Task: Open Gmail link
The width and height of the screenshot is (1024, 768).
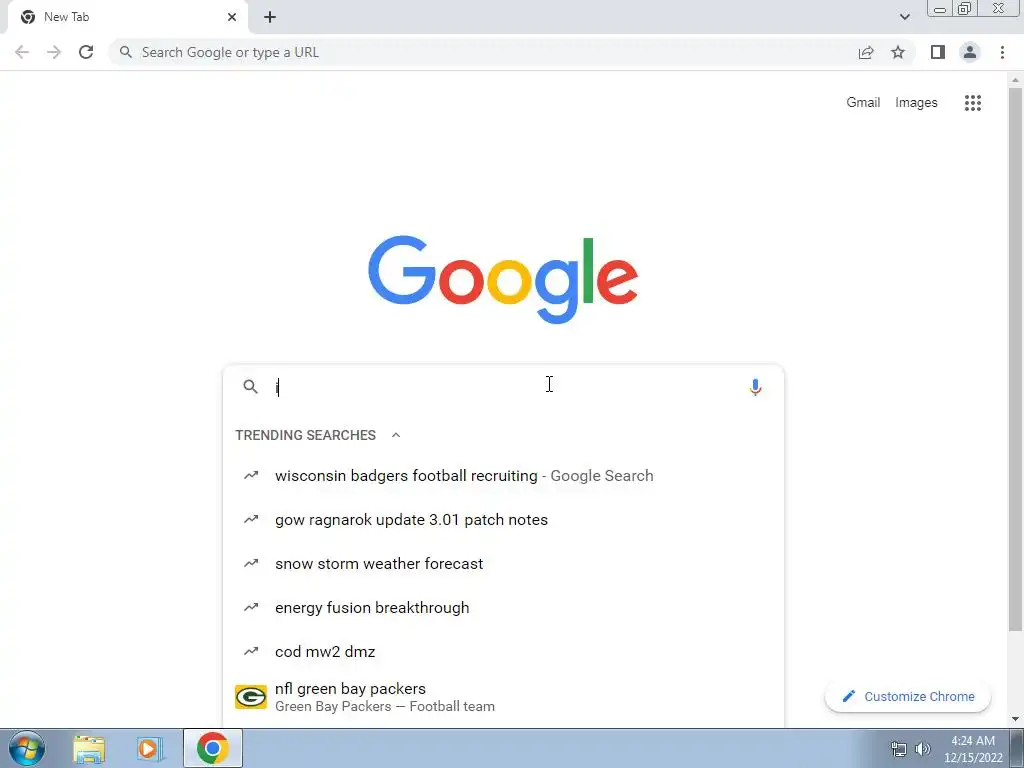Action: coord(863,103)
